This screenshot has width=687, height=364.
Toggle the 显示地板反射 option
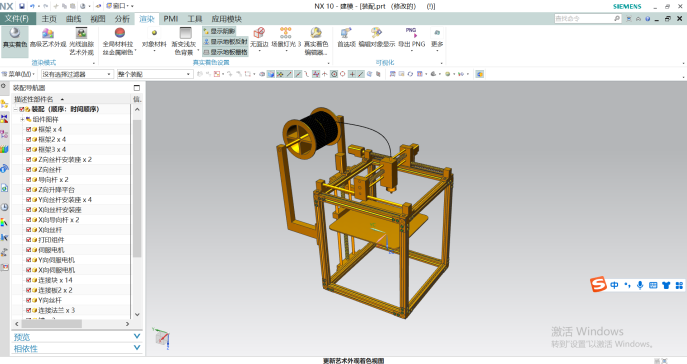coord(226,41)
